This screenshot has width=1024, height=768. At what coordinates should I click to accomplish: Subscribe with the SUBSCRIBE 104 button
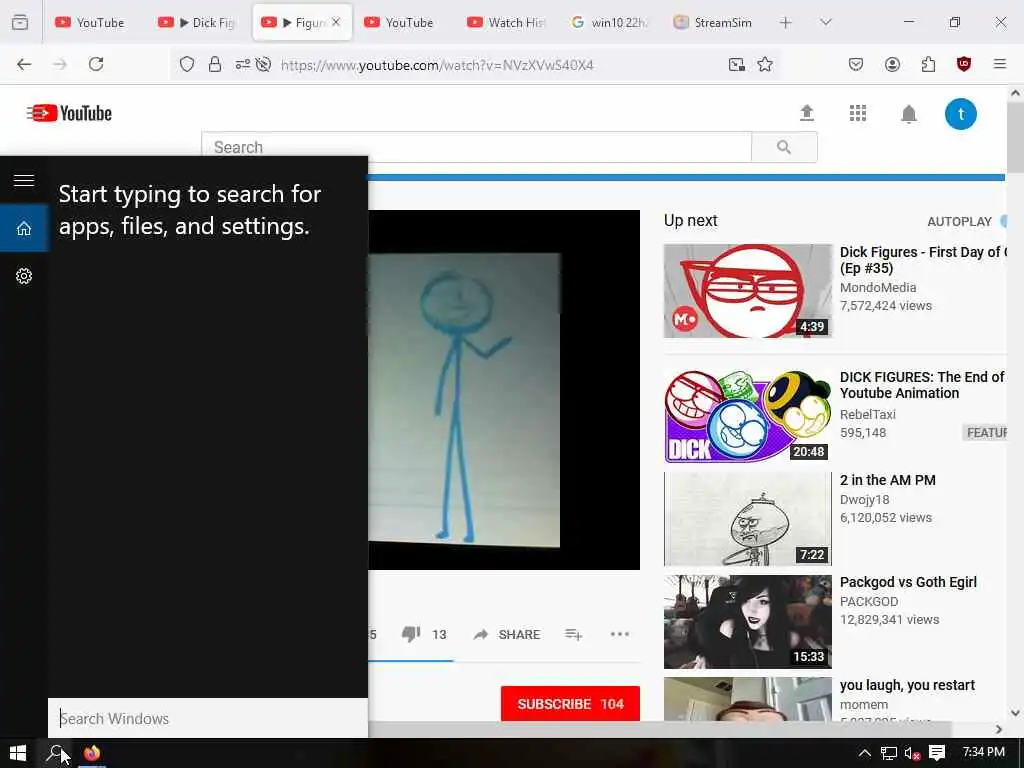[570, 704]
